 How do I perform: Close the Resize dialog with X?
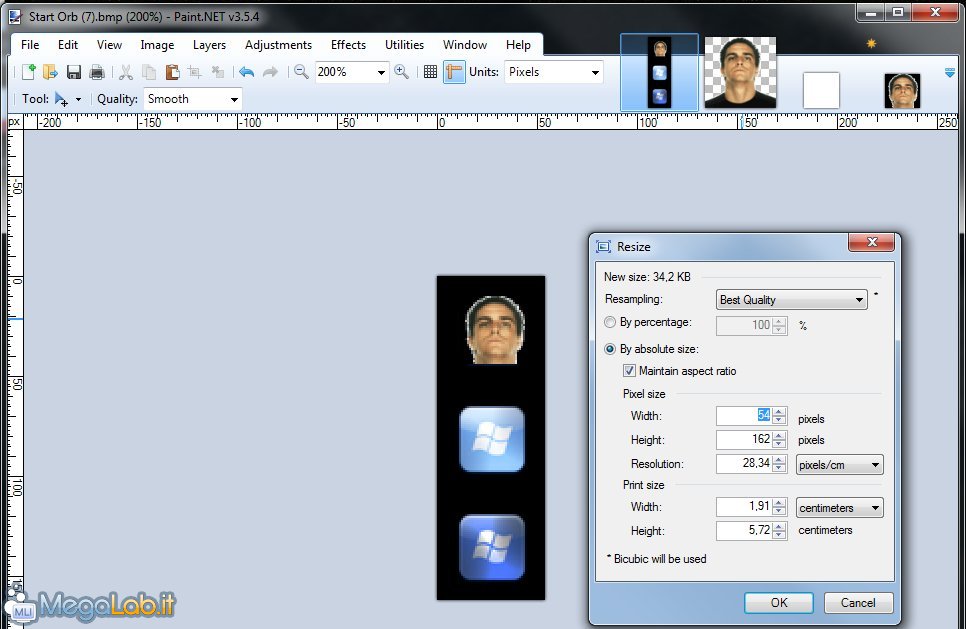coord(871,242)
